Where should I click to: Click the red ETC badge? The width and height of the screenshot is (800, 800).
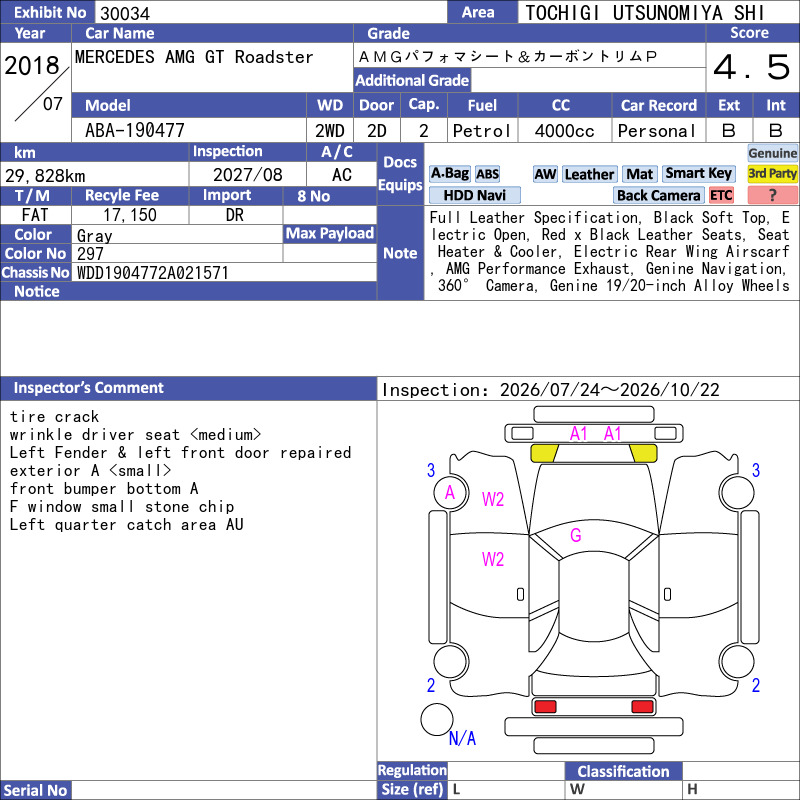pos(721,195)
